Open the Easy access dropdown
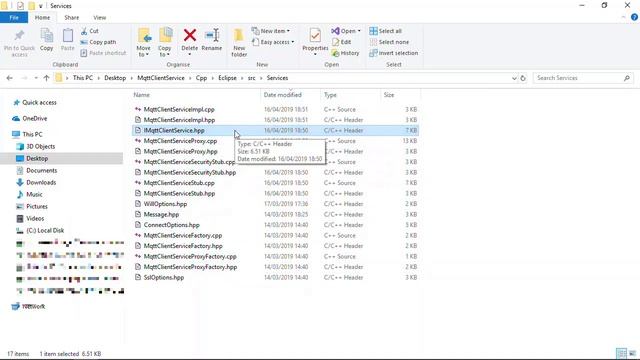The image size is (640, 360). (273, 42)
